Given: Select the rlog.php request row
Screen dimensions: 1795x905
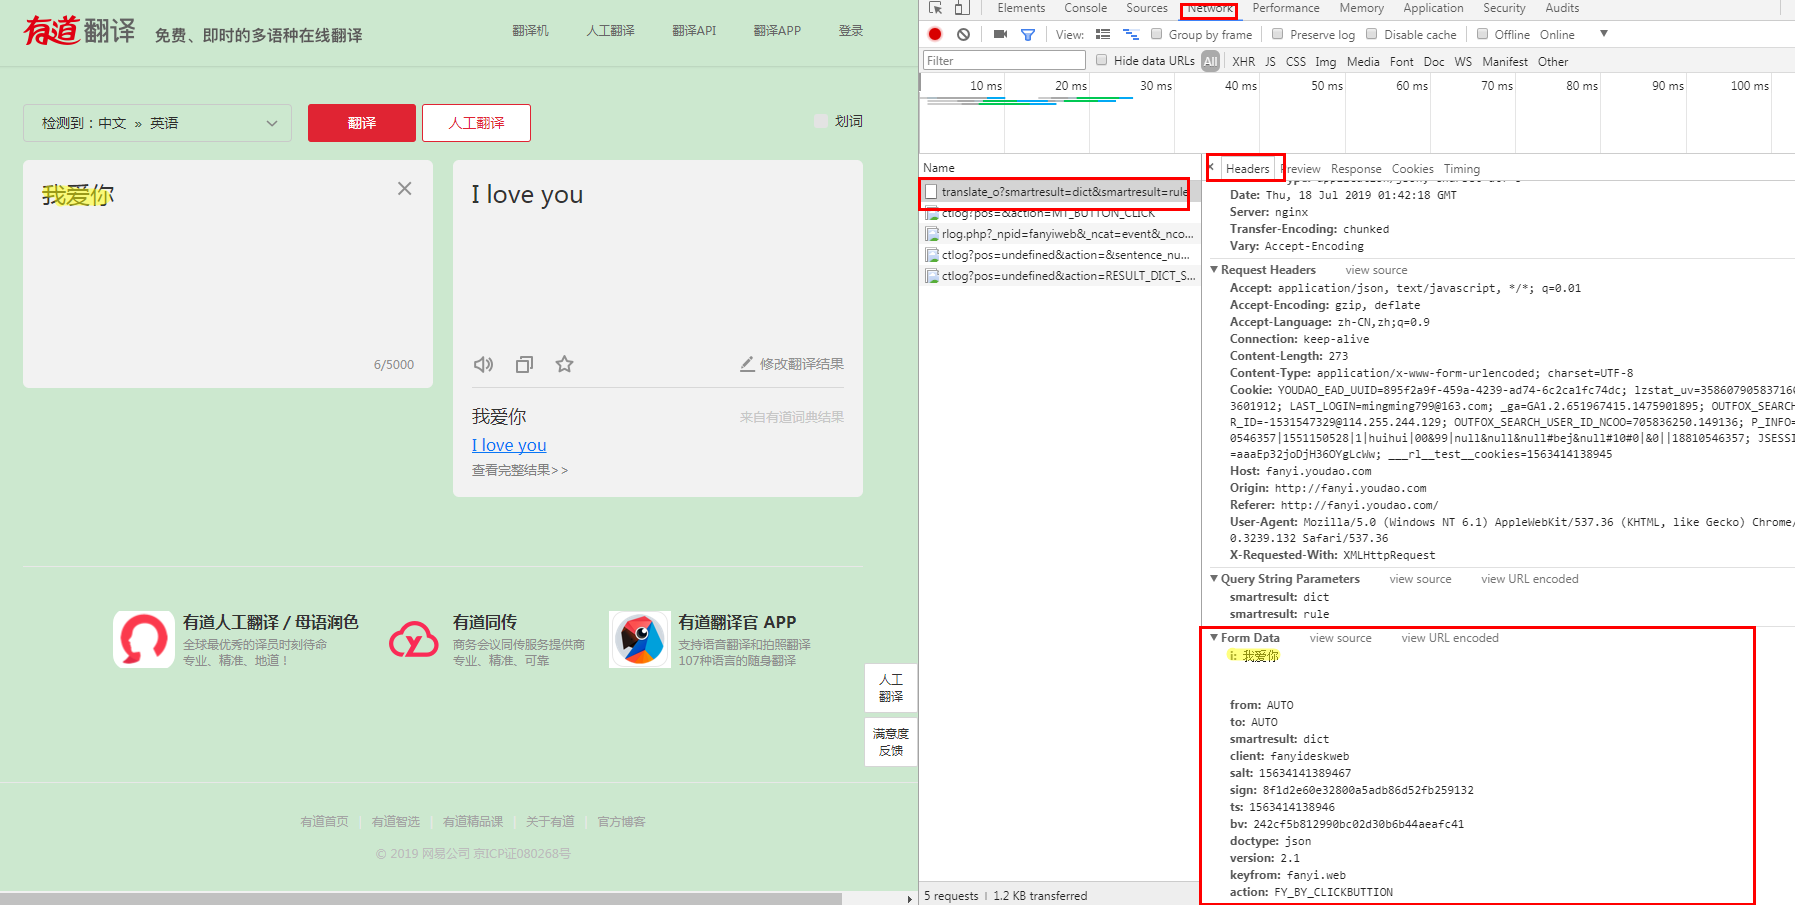Looking at the screenshot, I should coord(1060,234).
